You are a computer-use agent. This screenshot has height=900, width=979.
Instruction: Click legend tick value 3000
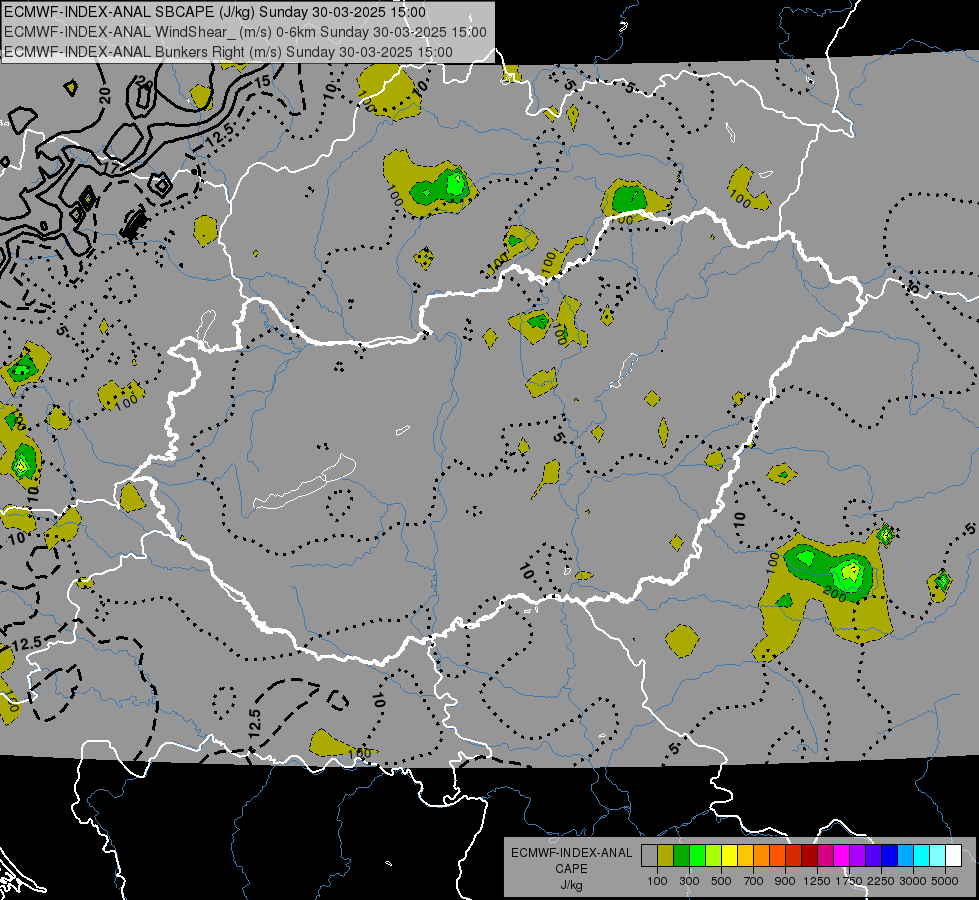tap(913, 881)
